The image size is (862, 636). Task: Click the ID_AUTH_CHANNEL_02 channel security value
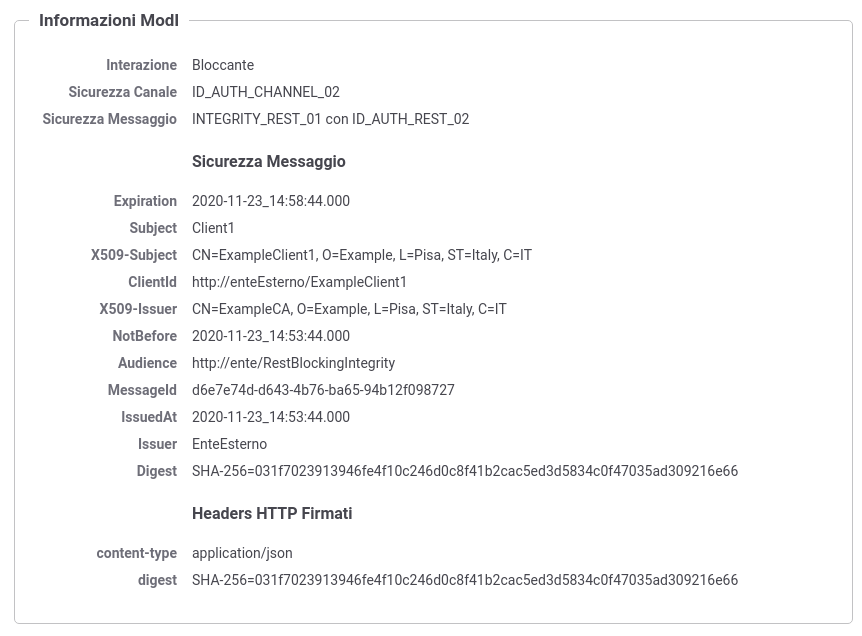point(266,92)
